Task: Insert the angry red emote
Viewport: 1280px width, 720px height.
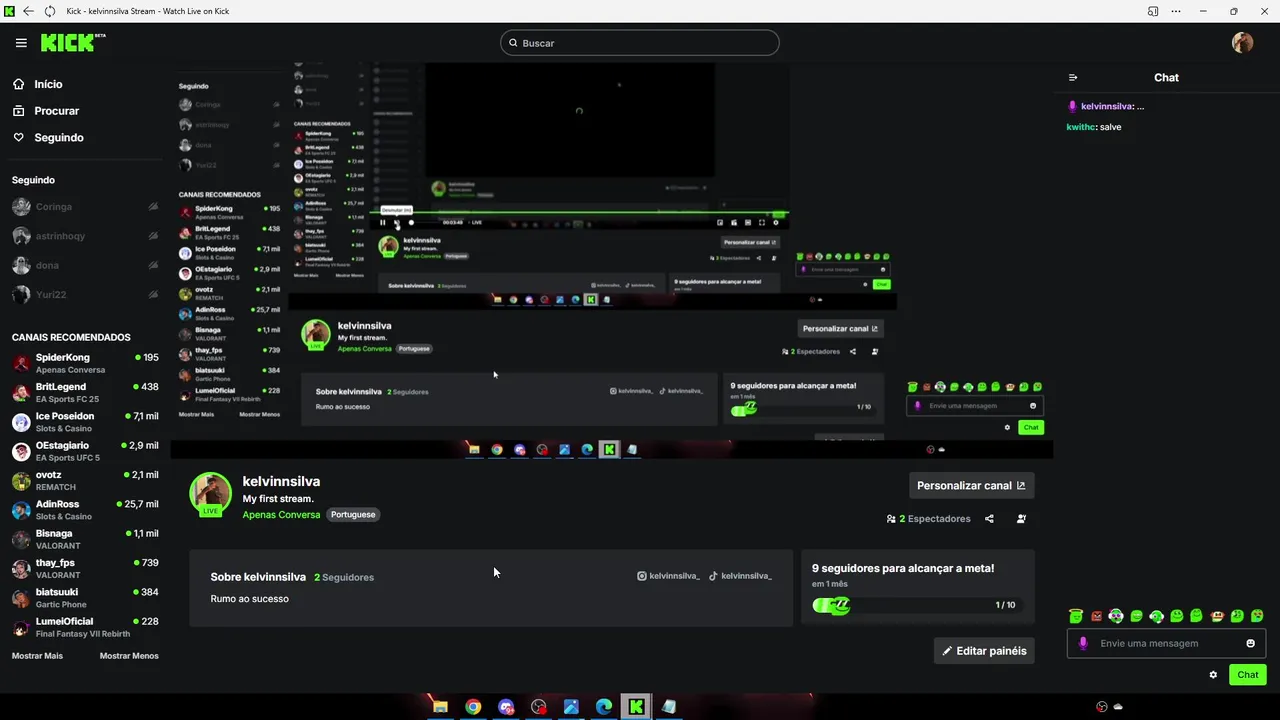Action: click(1096, 616)
